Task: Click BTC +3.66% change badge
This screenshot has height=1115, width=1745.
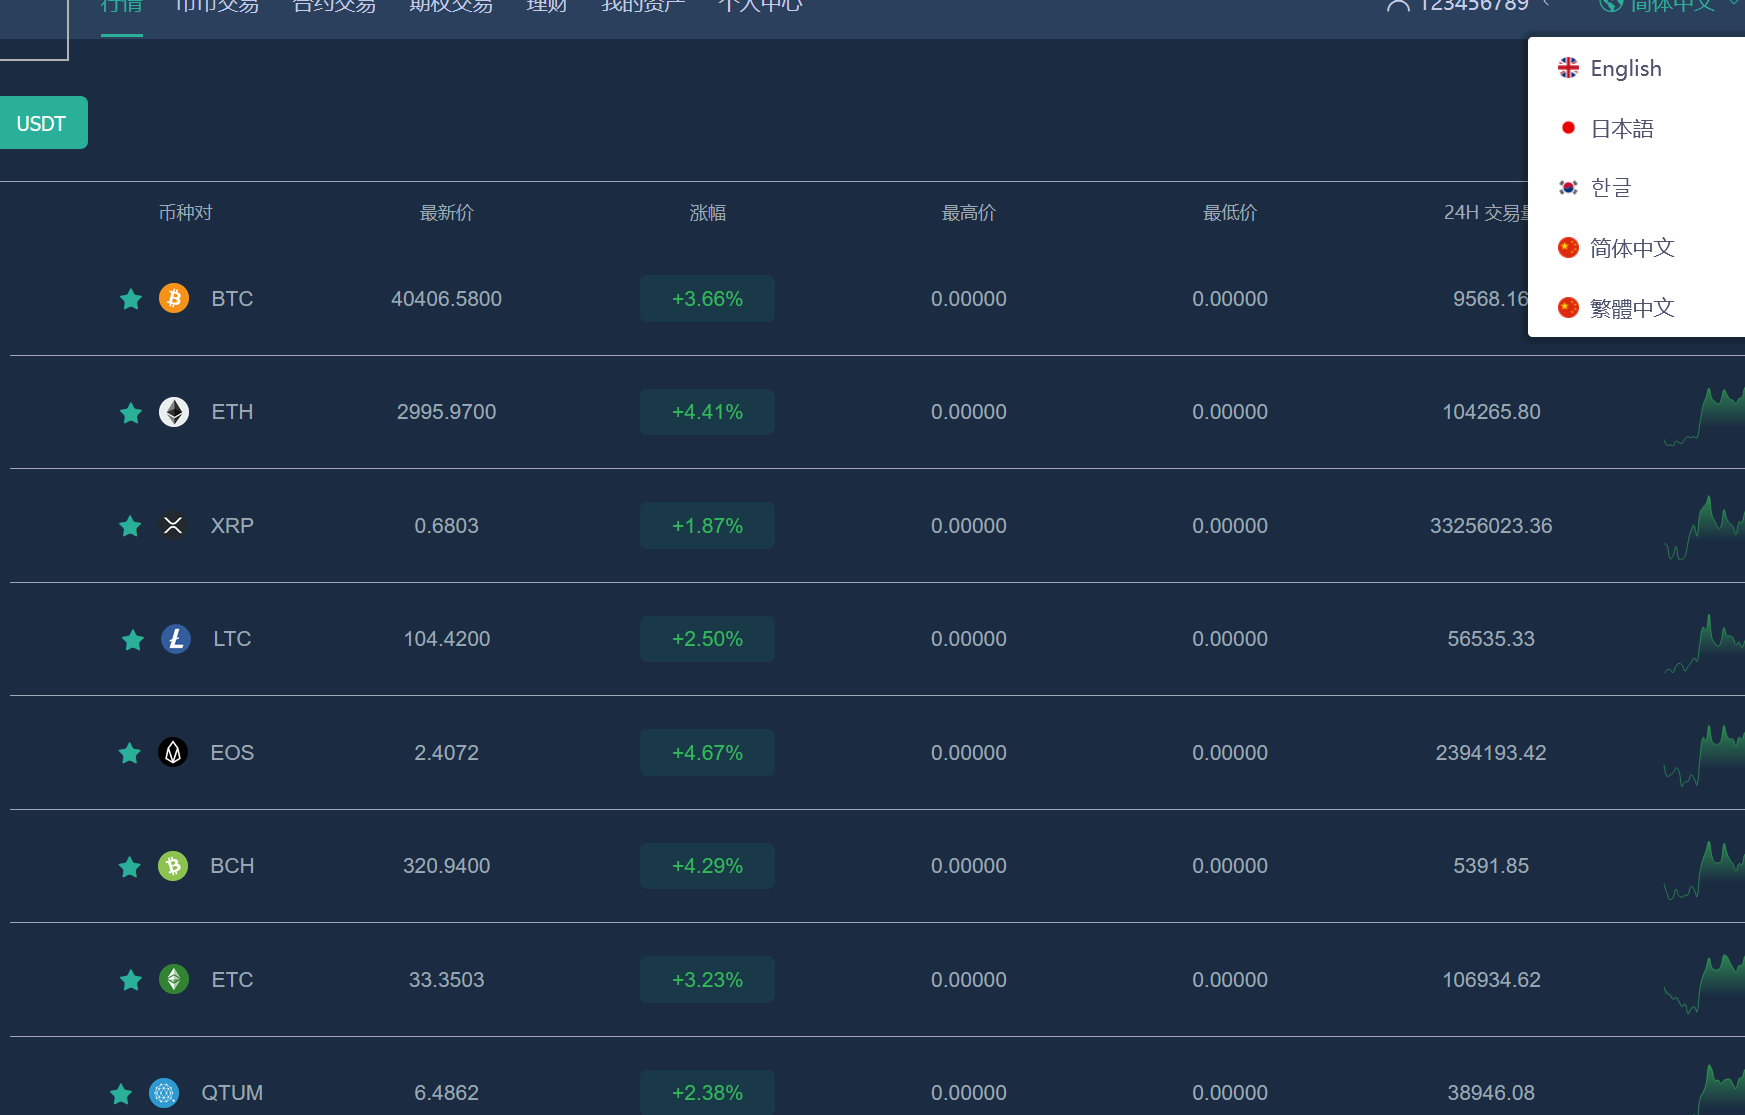Action: (707, 298)
